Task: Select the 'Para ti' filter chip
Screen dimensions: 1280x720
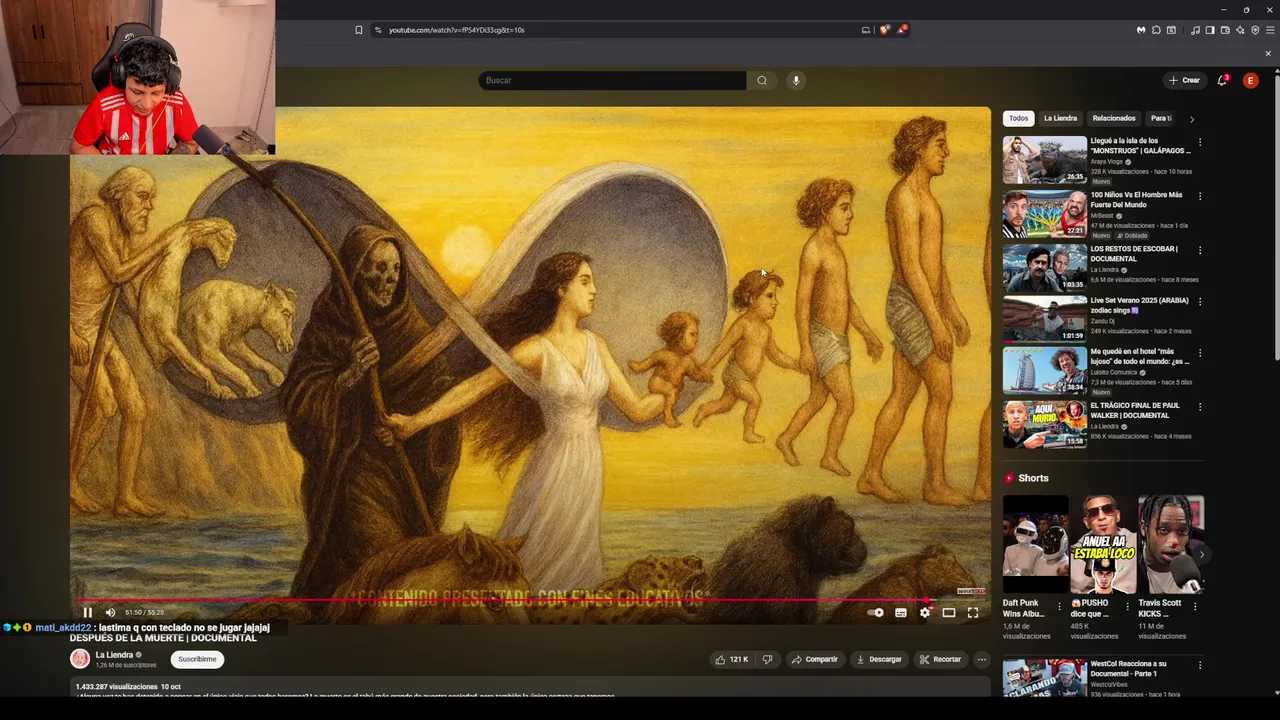Action: click(1161, 118)
